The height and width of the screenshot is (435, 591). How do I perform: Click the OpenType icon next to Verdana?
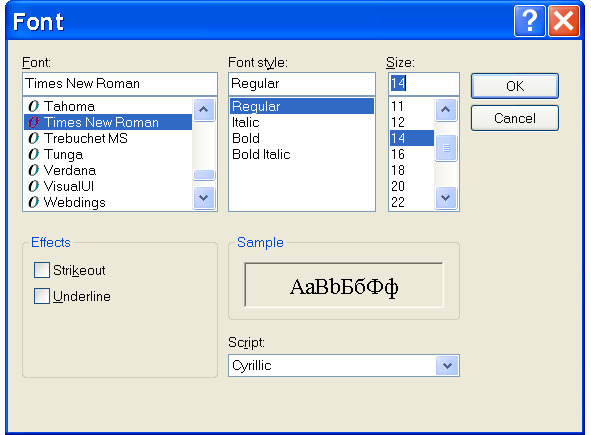point(34,170)
